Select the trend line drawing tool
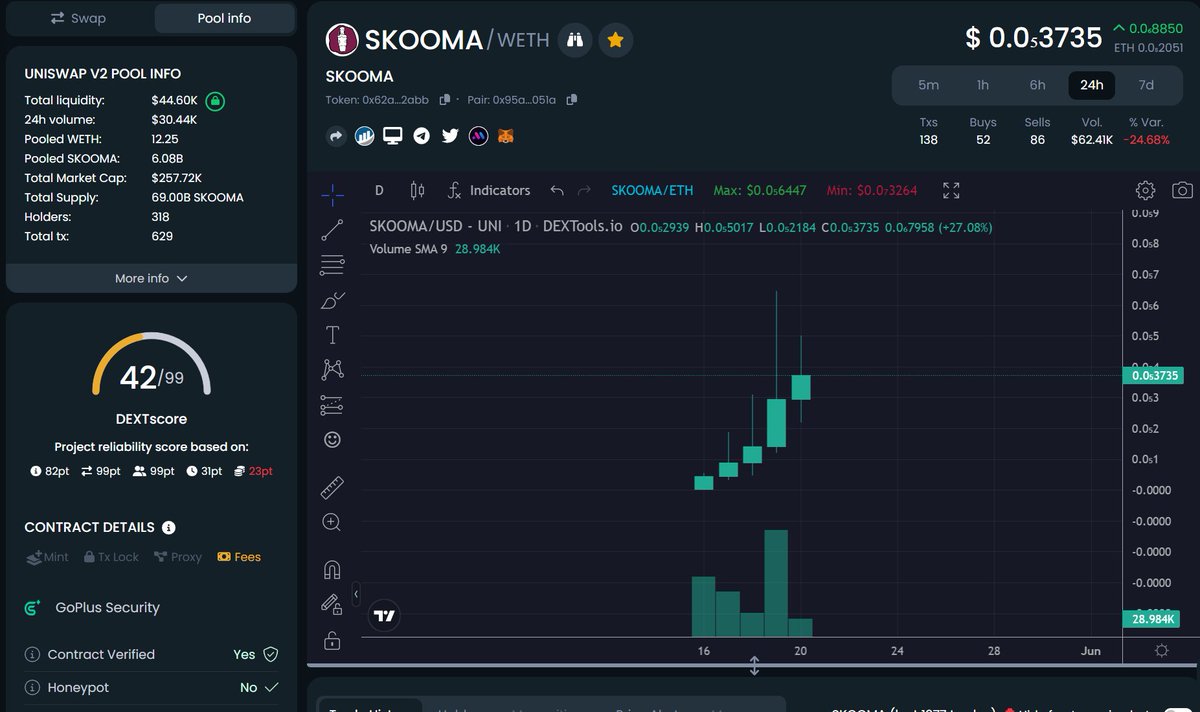 click(332, 230)
